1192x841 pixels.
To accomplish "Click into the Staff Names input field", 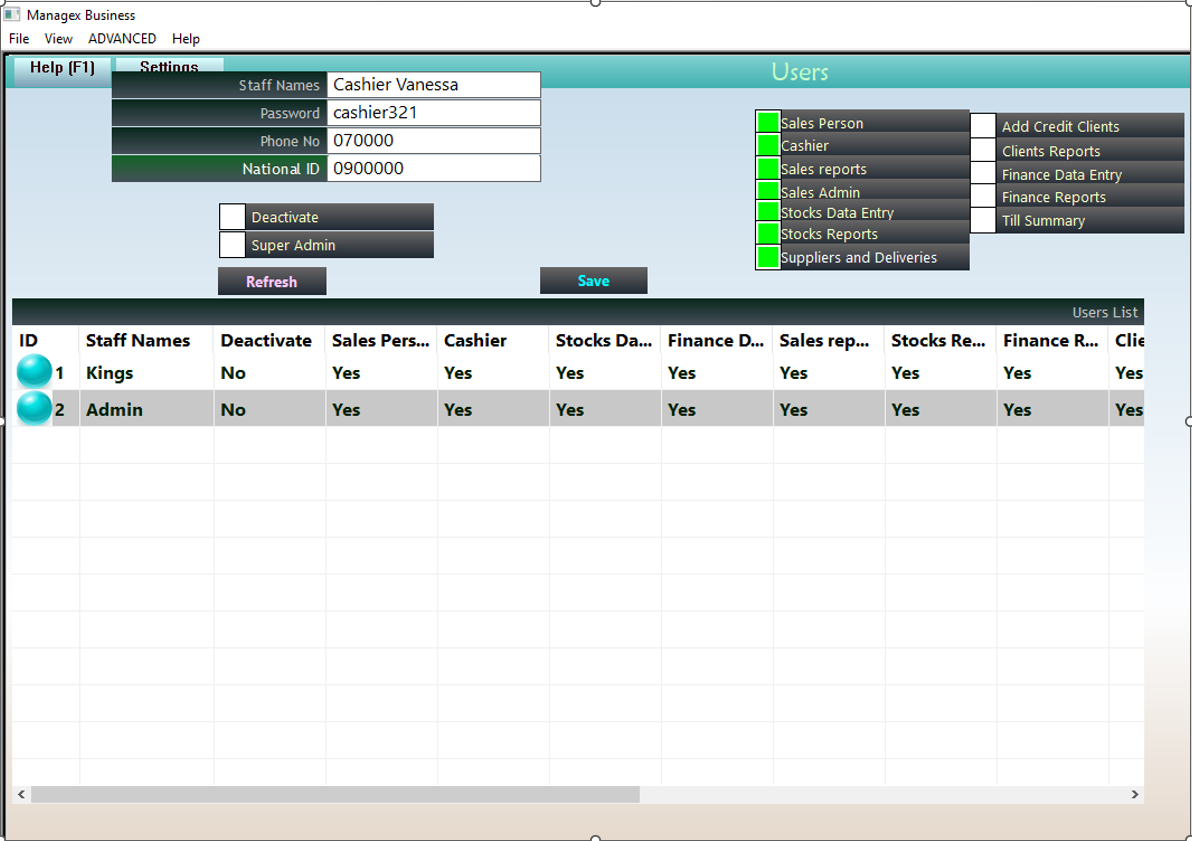I will 433,85.
